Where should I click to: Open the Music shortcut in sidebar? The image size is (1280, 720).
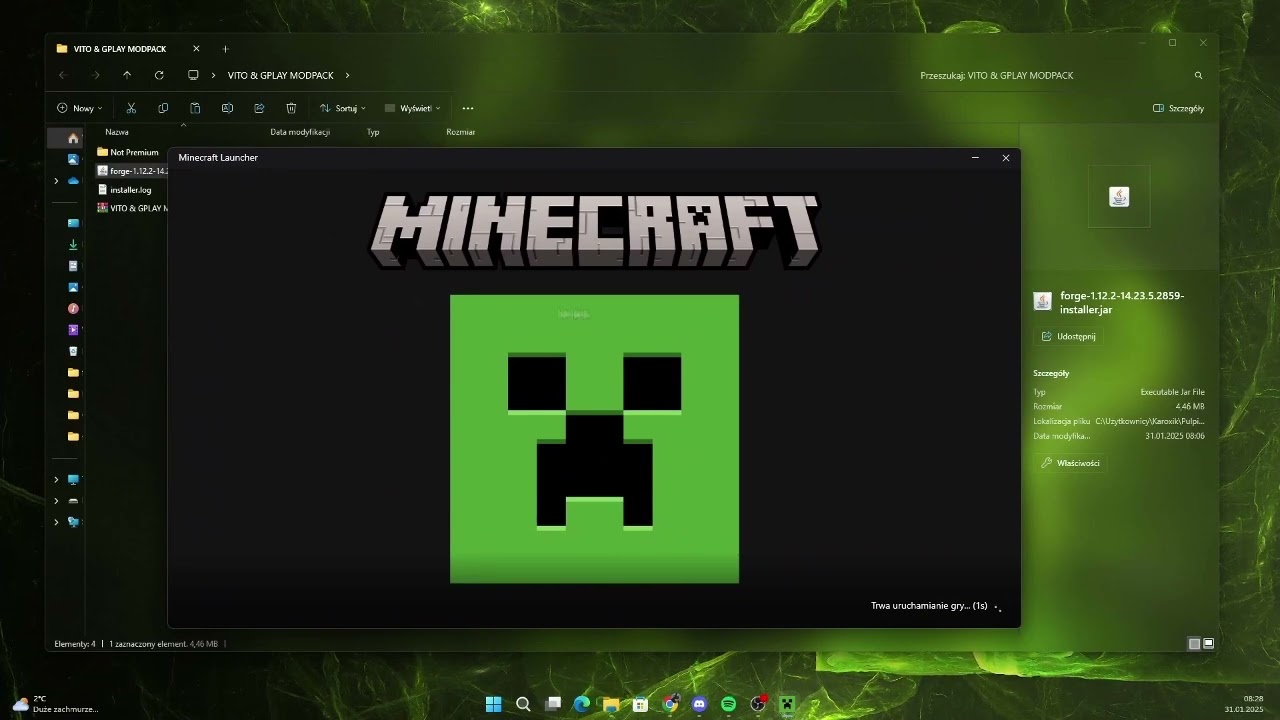coord(73,308)
